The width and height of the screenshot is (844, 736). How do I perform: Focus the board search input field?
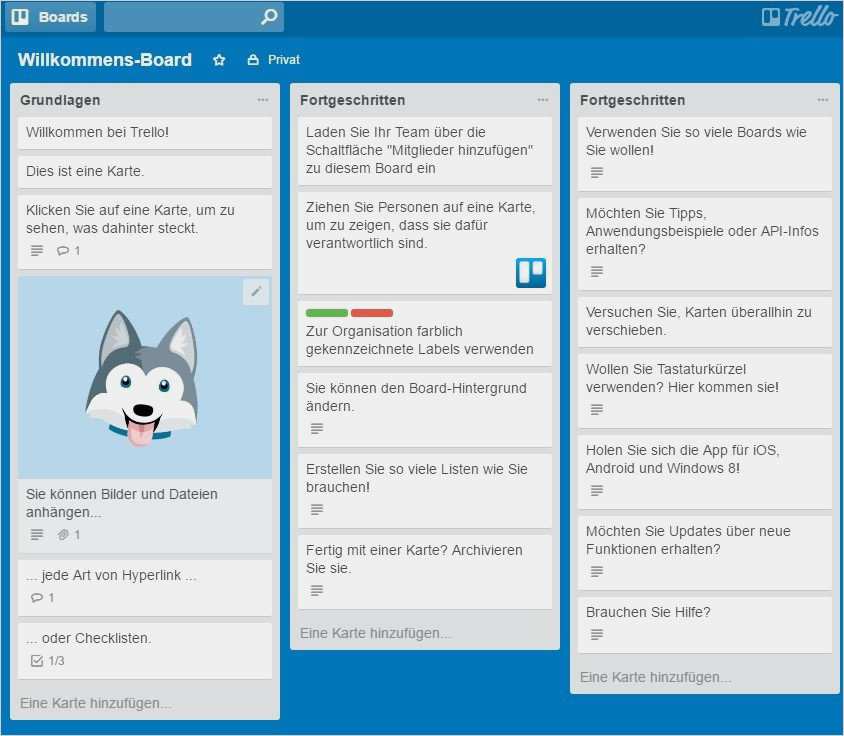coord(194,17)
